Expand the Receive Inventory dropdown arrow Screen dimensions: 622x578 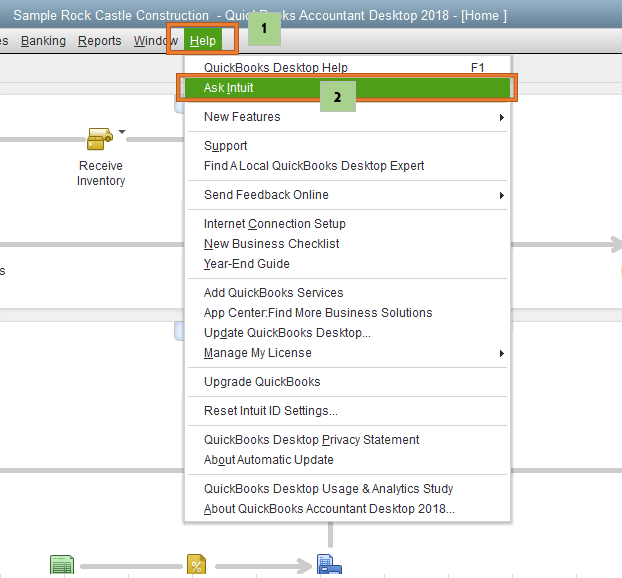point(122,132)
